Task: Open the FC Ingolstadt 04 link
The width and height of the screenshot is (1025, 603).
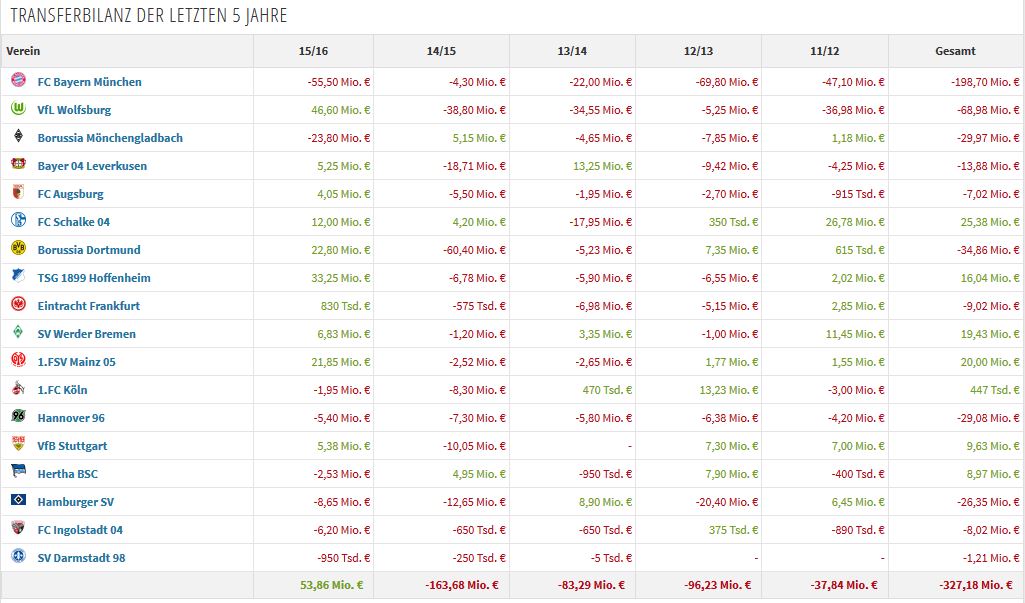Action: 80,530
